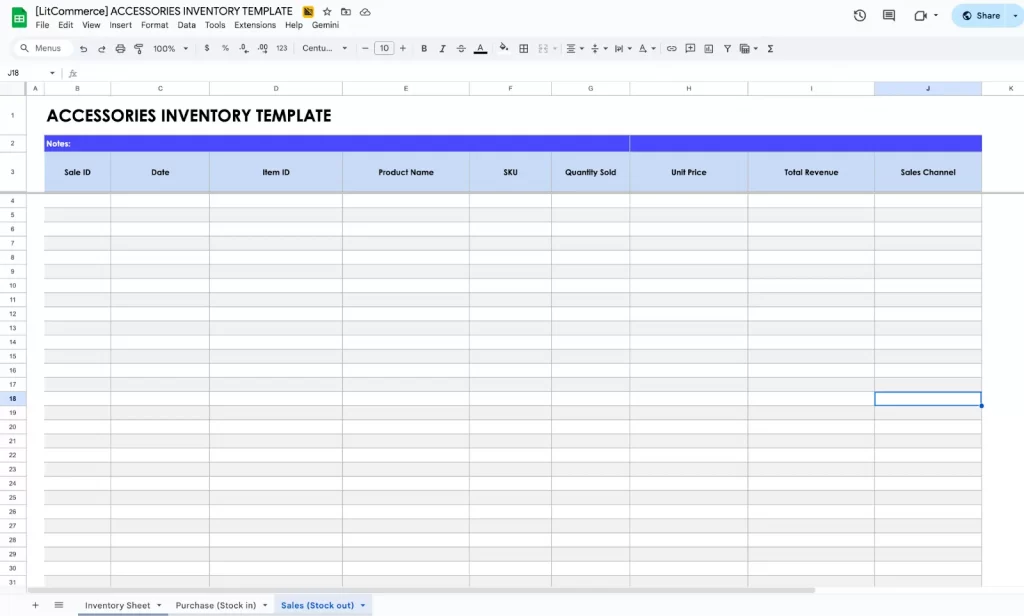Image resolution: width=1024 pixels, height=616 pixels.
Task: Create a filter with the funnel icon
Action: click(x=726, y=48)
